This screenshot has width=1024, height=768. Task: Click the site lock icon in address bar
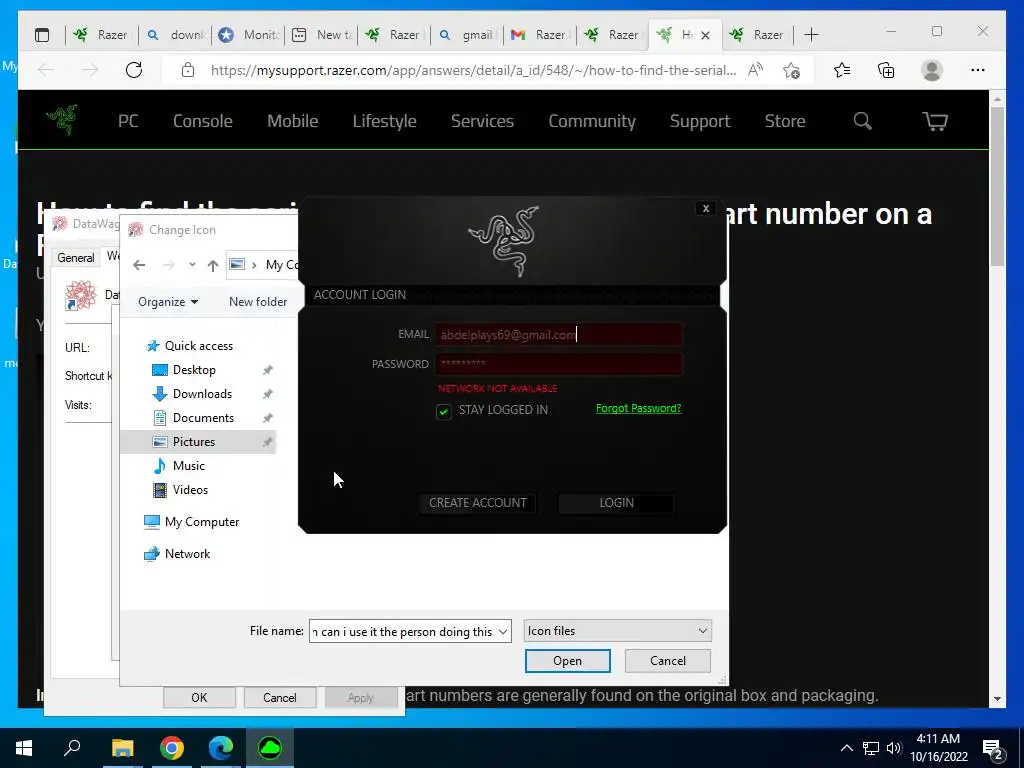coord(188,70)
